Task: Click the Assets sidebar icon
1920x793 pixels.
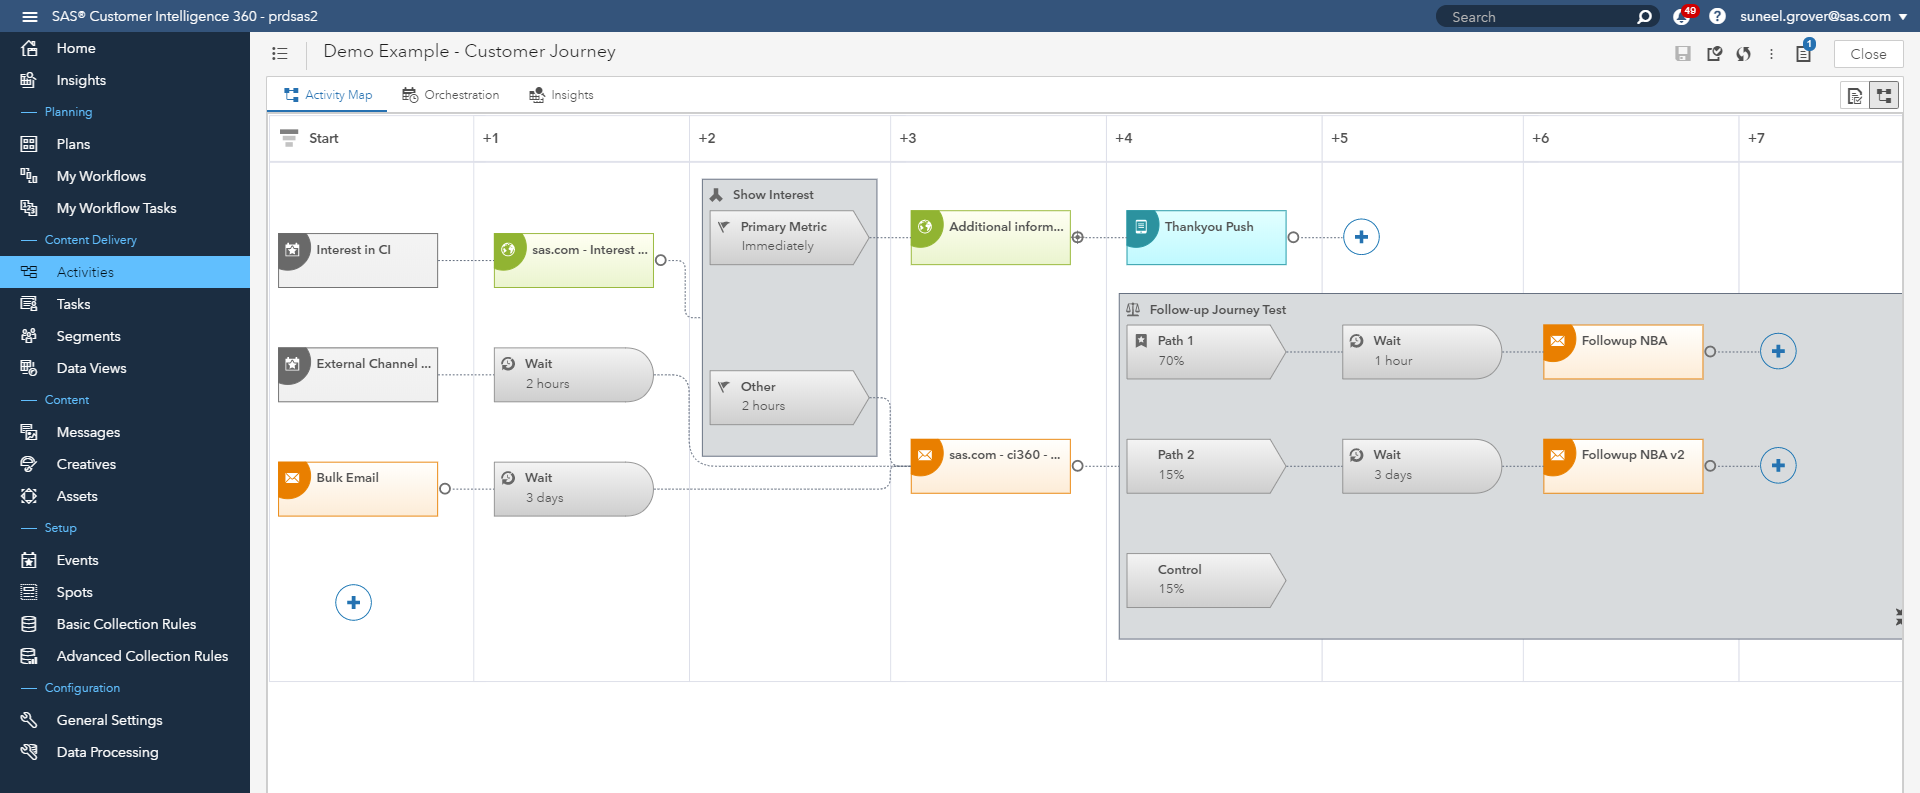Action: pos(29,496)
